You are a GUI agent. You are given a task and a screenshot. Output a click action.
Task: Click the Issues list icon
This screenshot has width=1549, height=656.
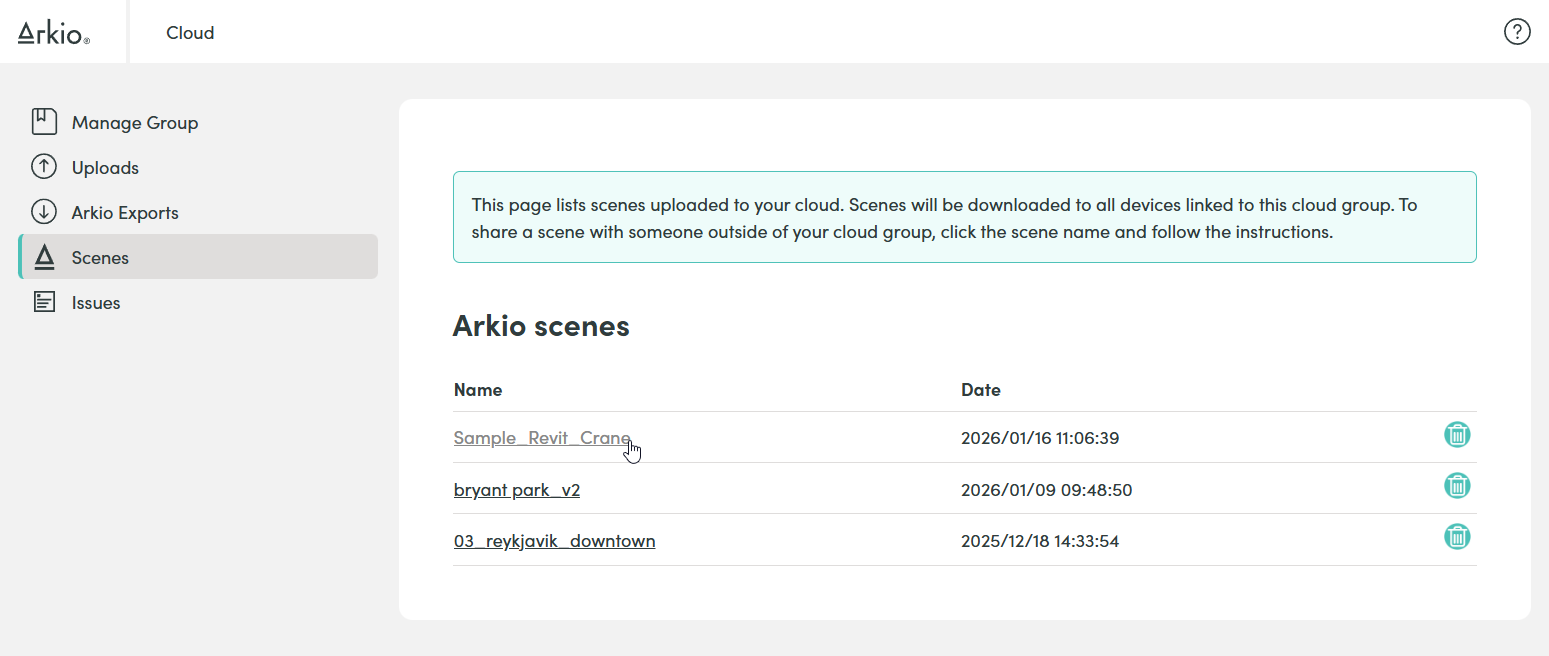44,302
